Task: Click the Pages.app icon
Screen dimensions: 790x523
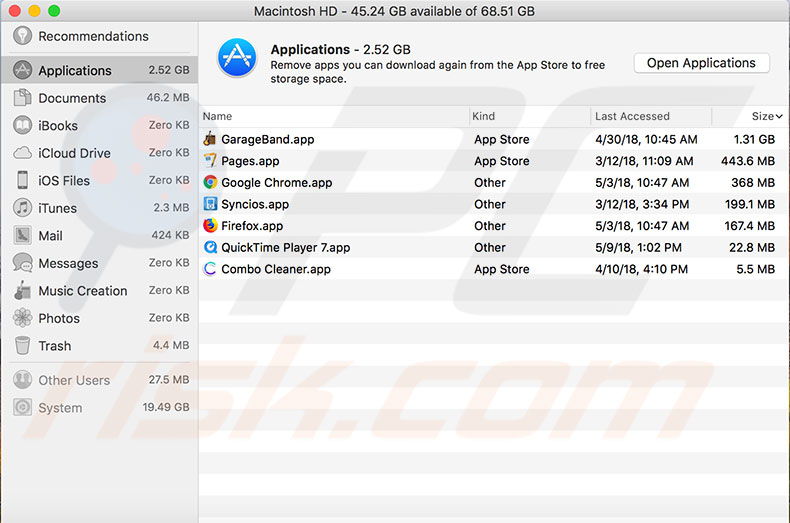Action: (x=210, y=161)
